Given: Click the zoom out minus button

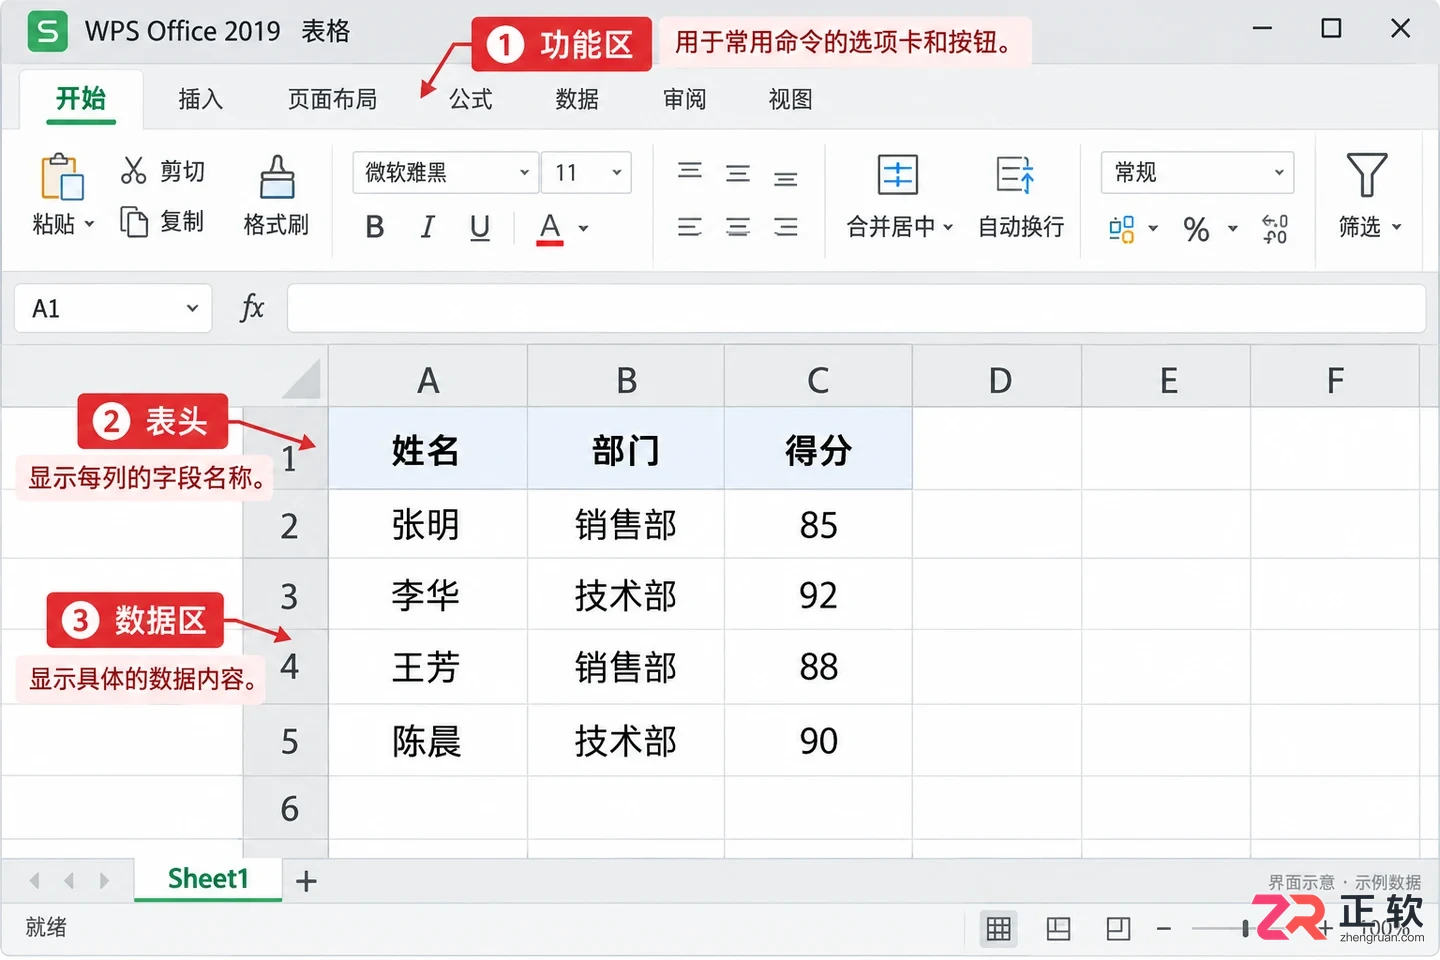Looking at the screenshot, I should point(1164,929).
